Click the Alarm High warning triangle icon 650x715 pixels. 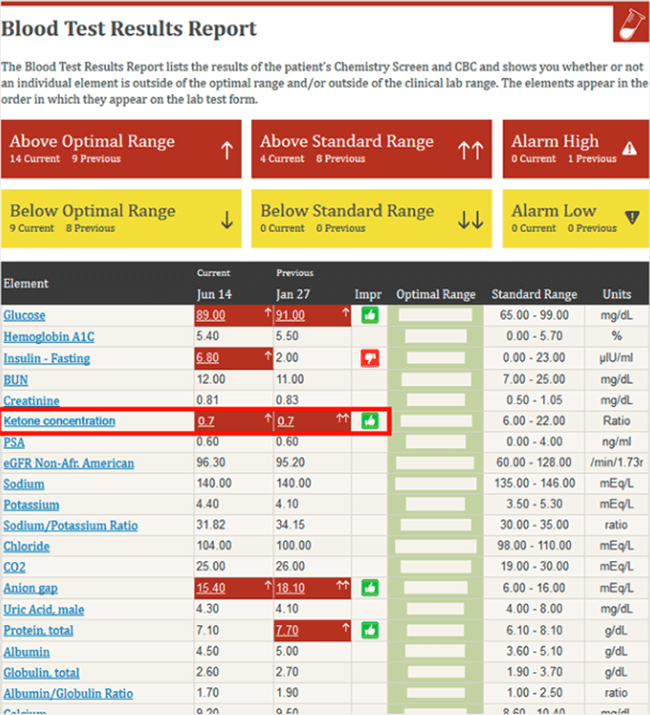(629, 148)
